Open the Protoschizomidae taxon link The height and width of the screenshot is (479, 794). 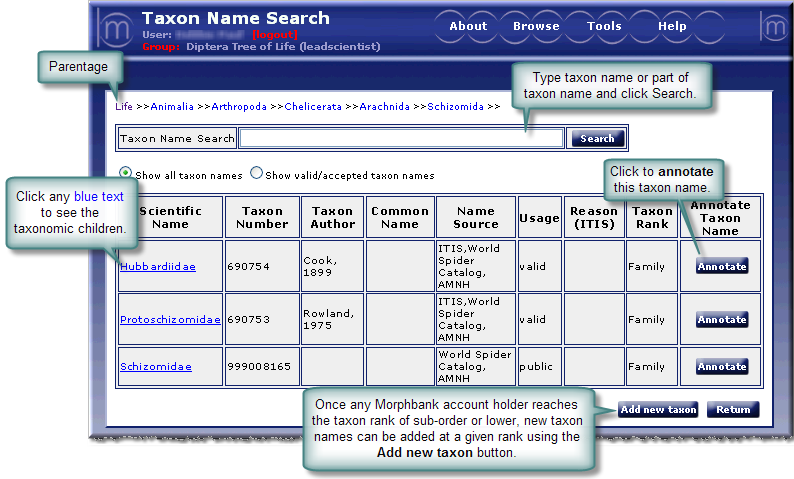(170, 320)
